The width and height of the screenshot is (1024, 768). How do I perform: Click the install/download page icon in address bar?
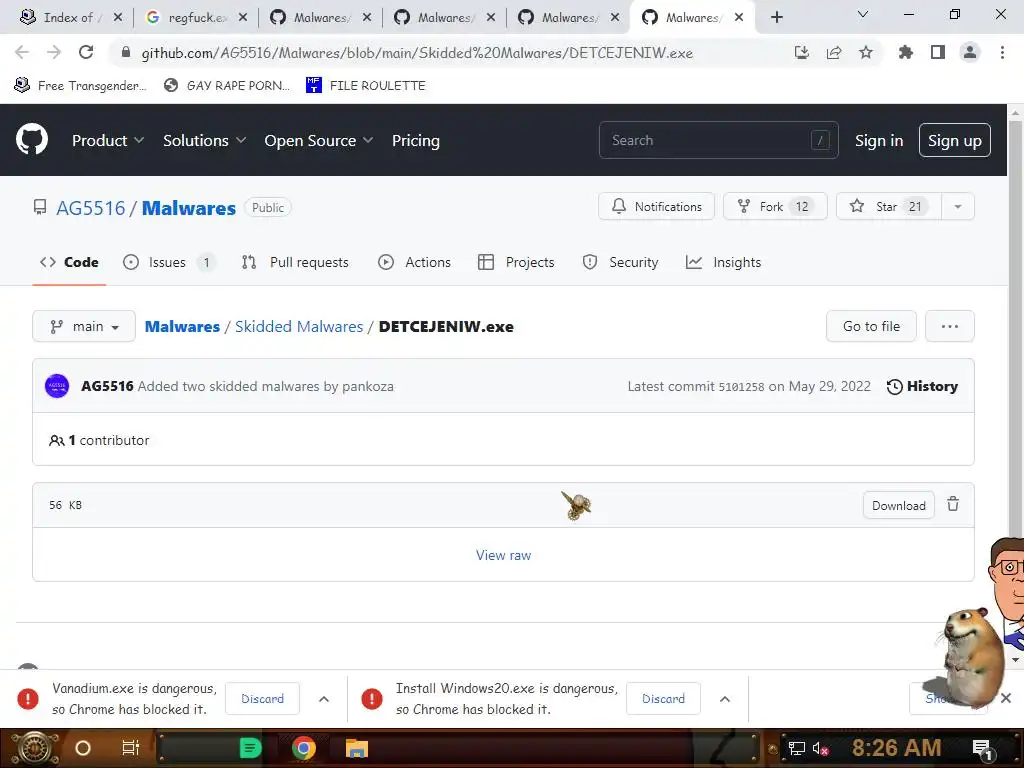tap(801, 52)
